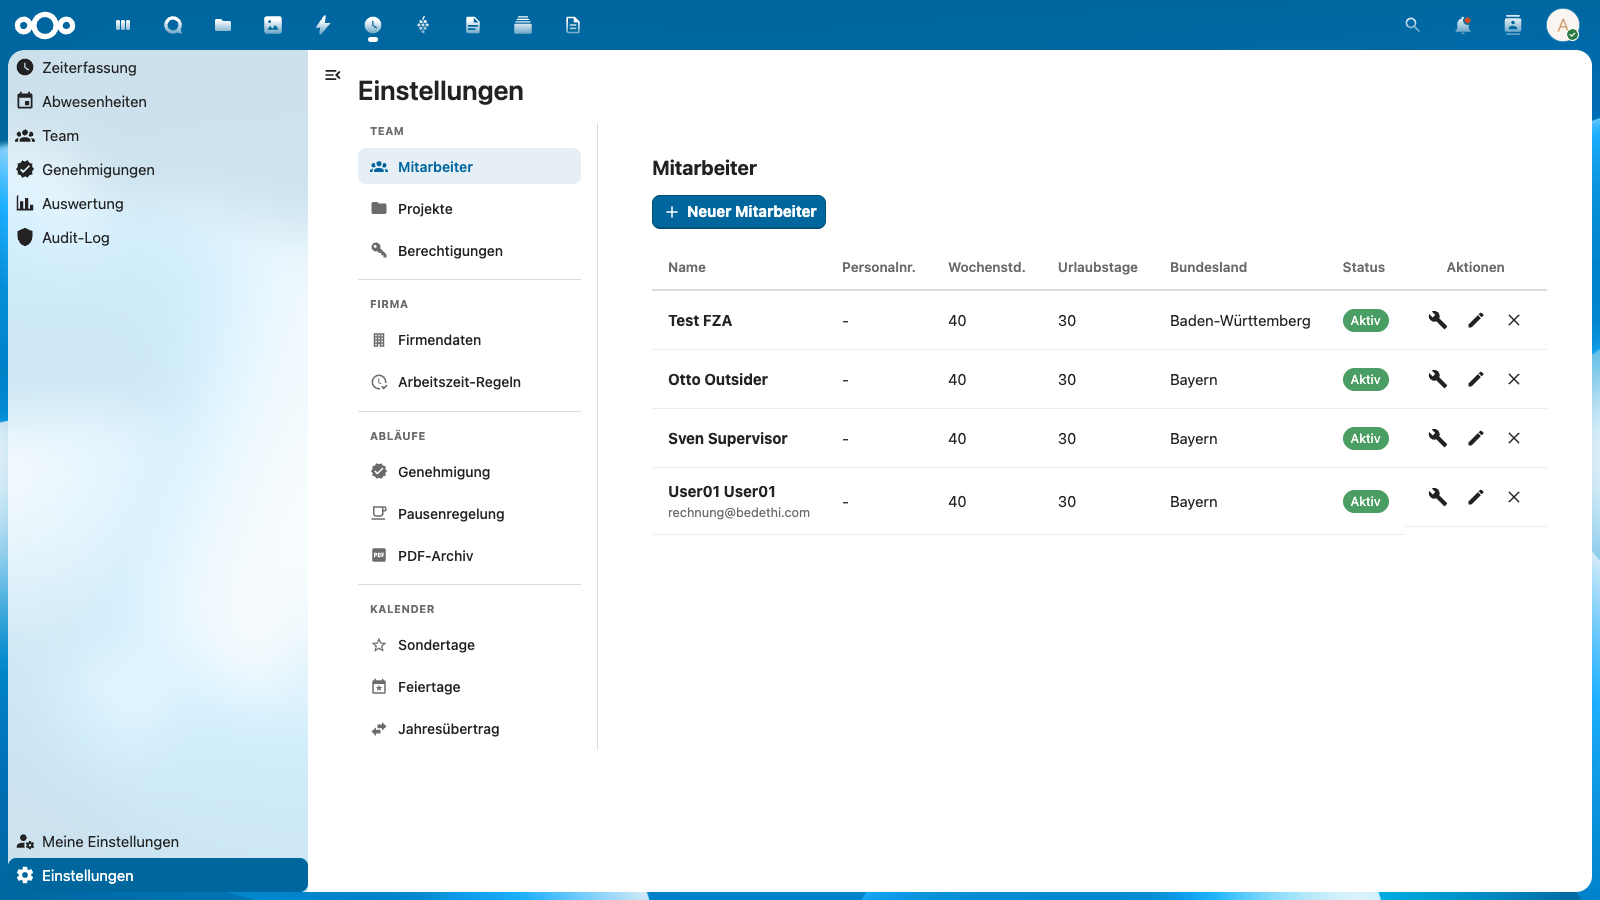Delete employee Test FZA with X icon
Viewport: 1600px width, 900px height.
1514,320
